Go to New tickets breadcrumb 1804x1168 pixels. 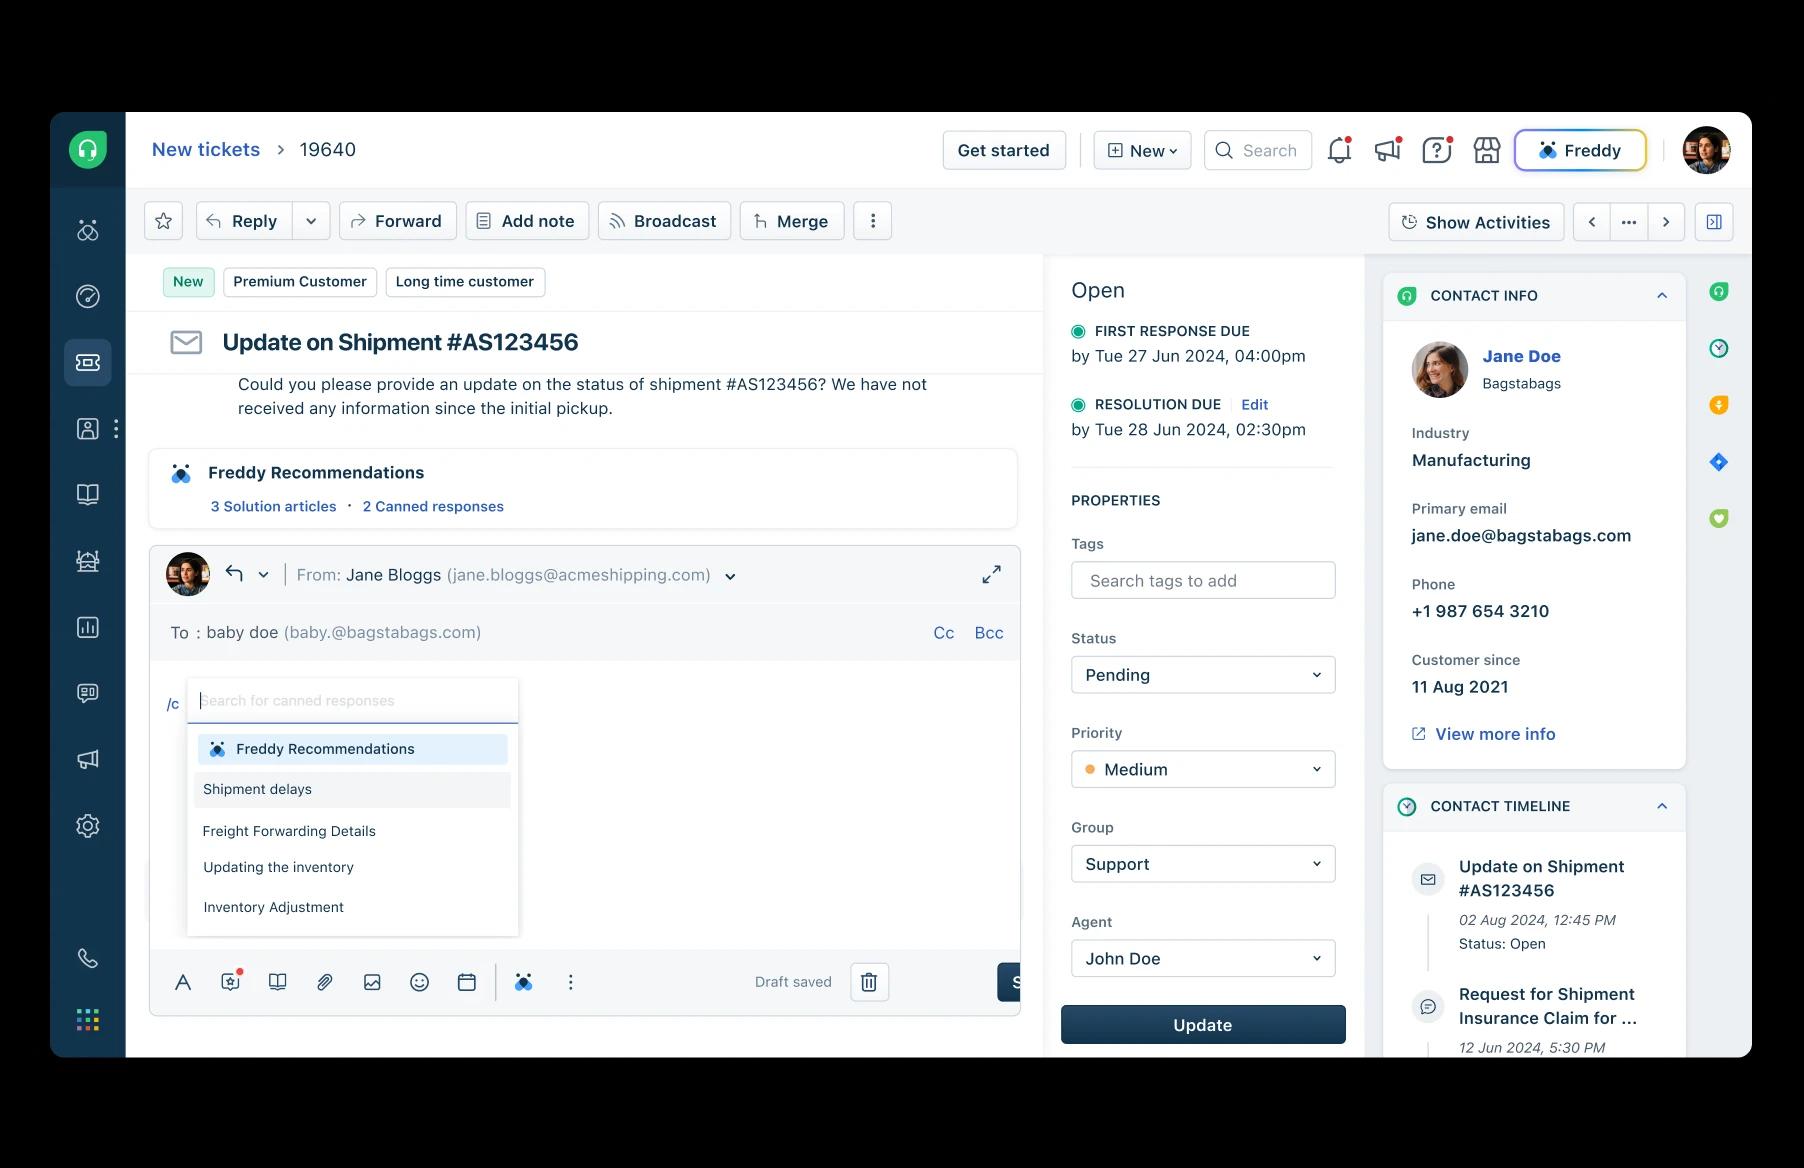pos(206,149)
